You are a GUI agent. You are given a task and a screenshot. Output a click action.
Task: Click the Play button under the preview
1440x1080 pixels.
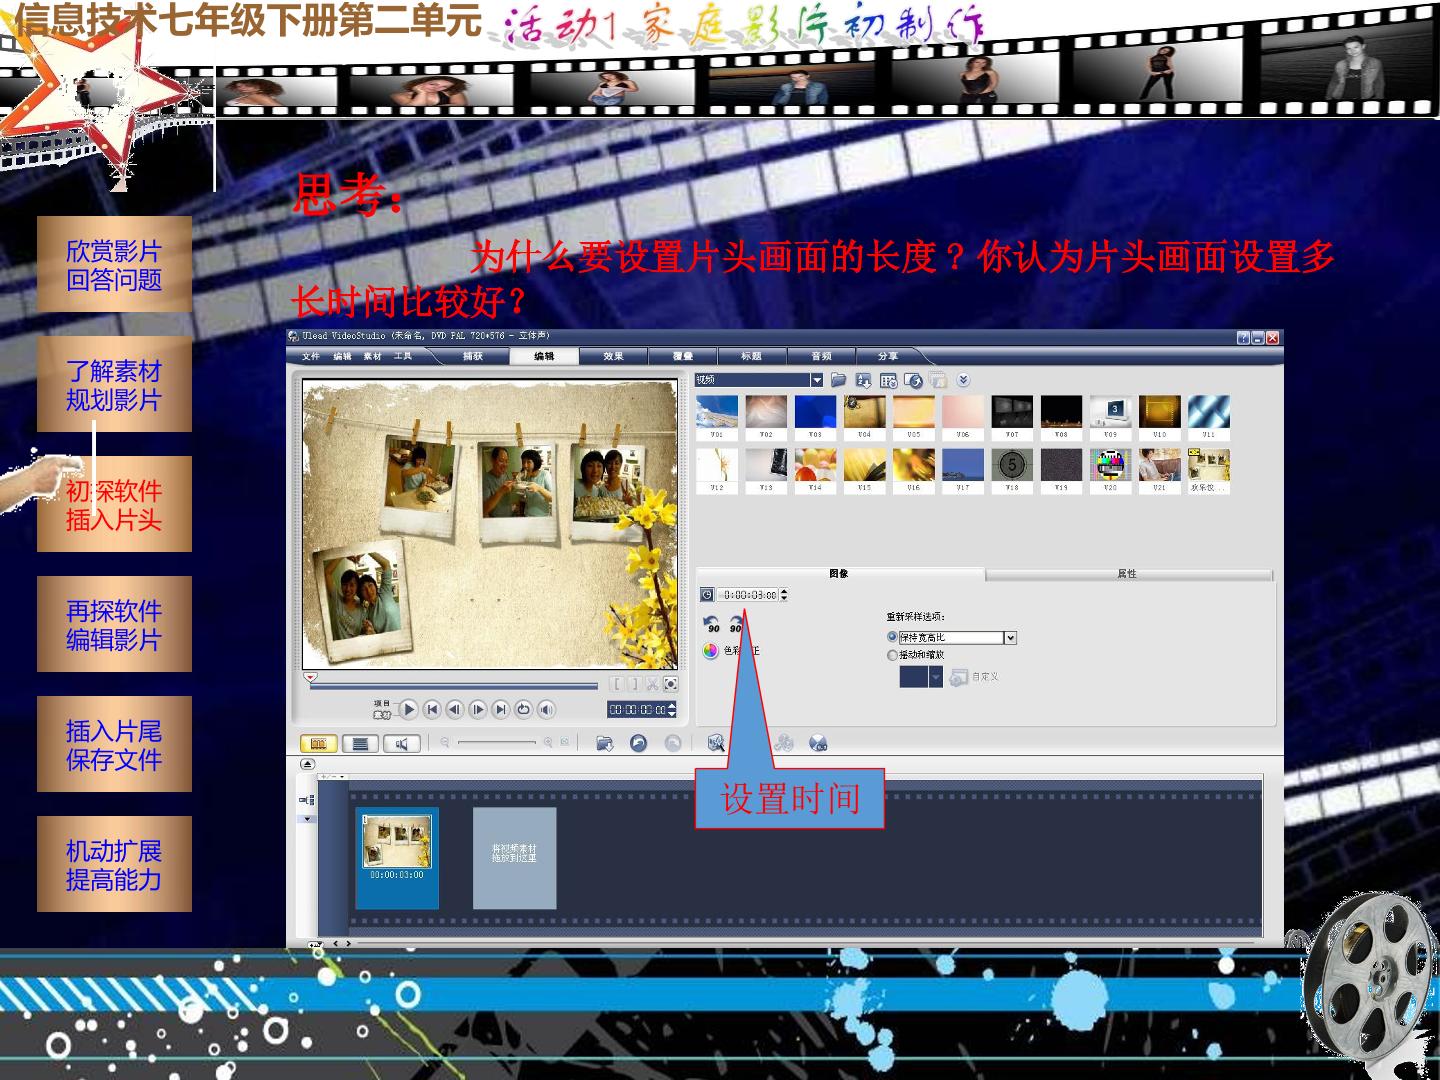408,709
